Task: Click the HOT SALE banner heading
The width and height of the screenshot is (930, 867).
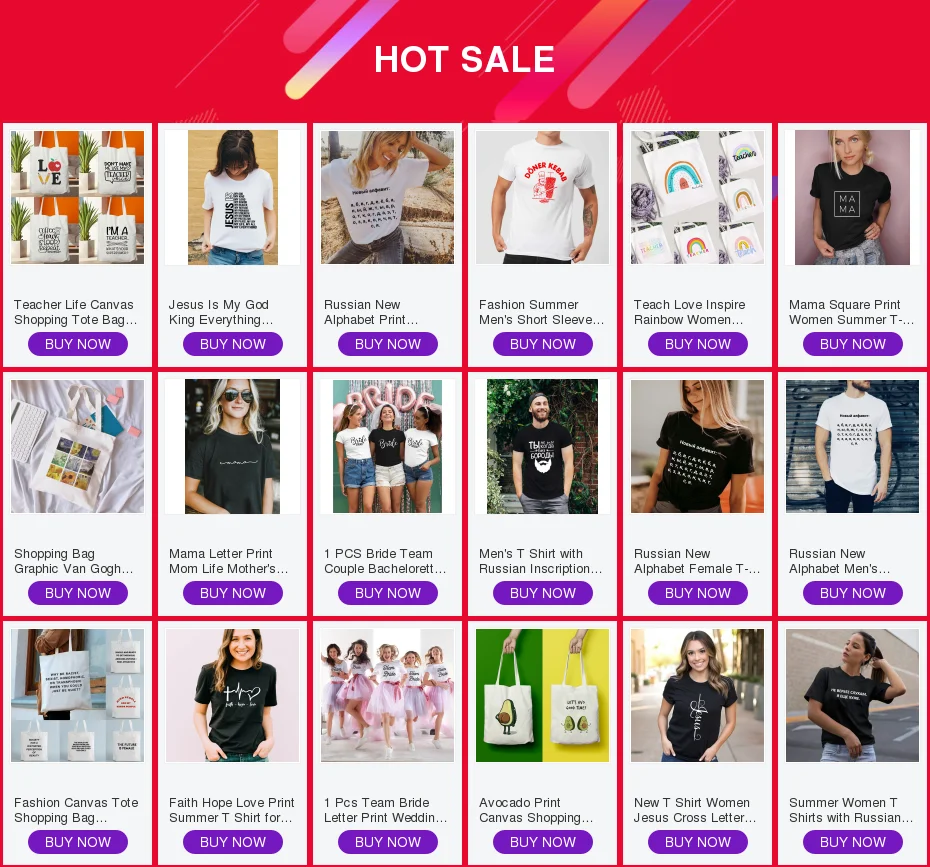Action: pos(464,59)
